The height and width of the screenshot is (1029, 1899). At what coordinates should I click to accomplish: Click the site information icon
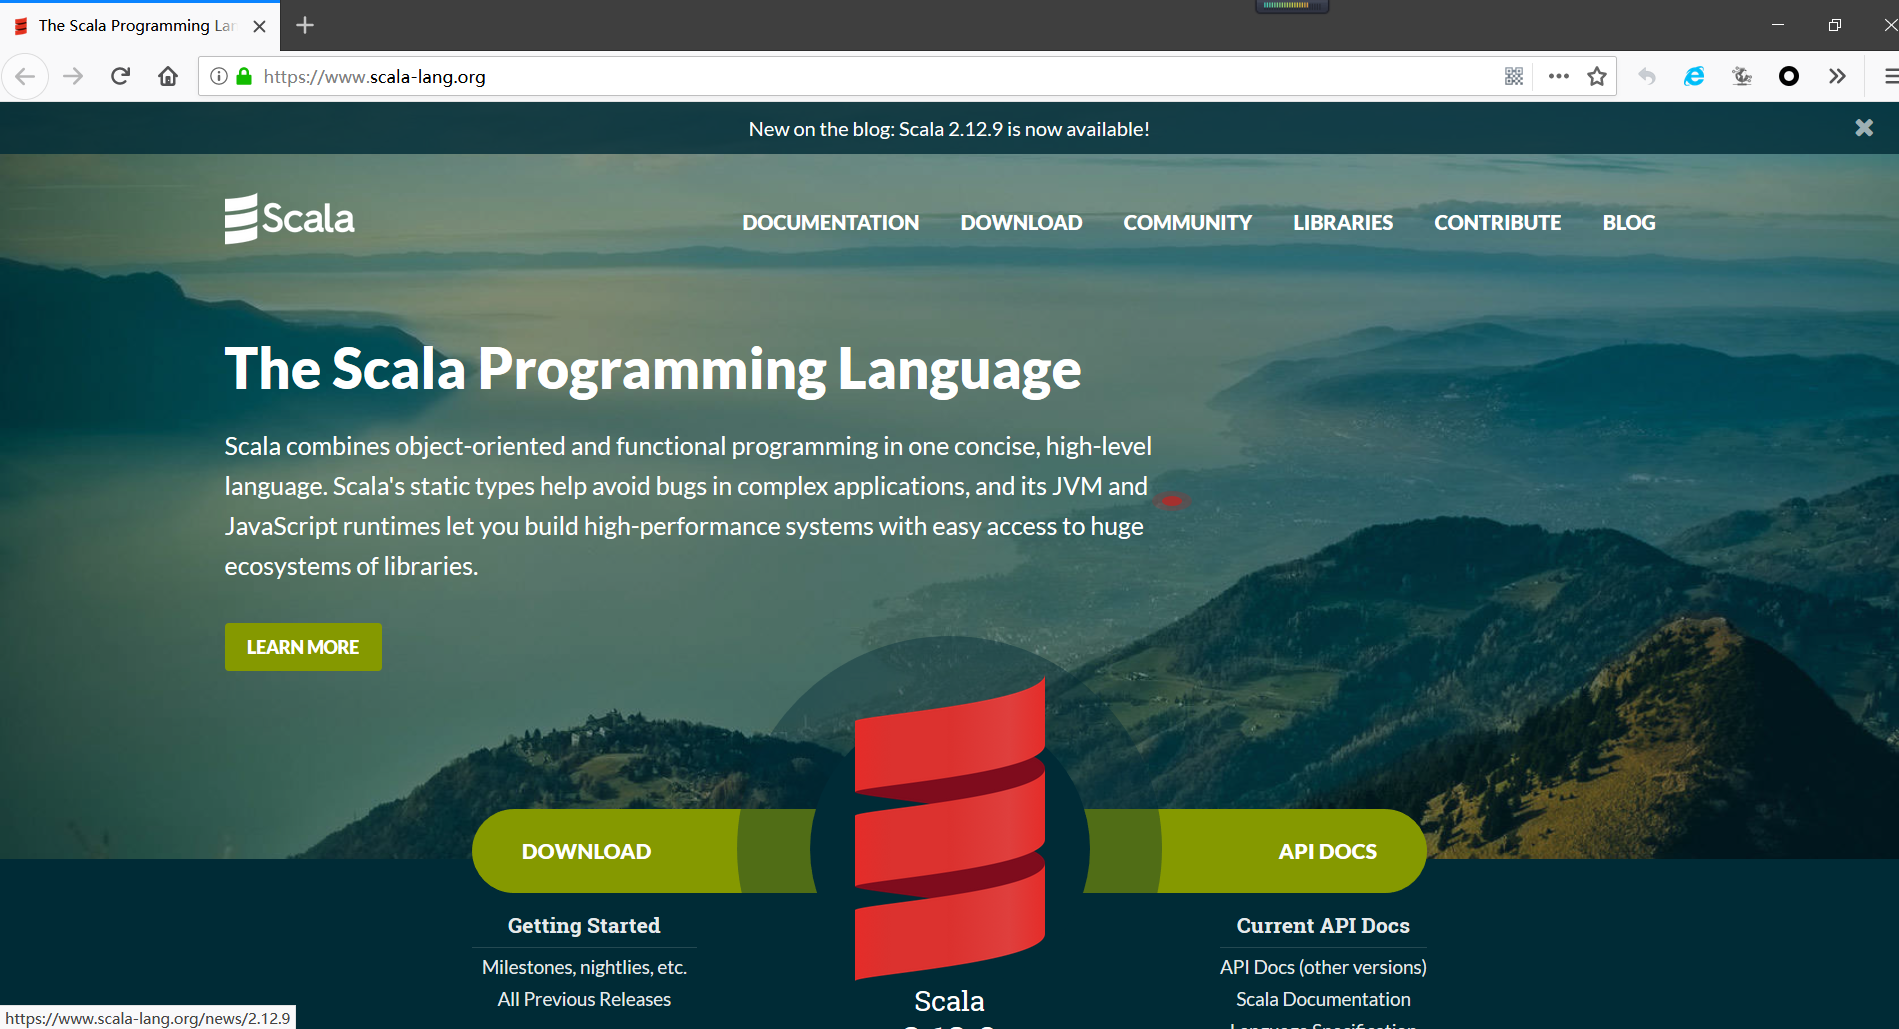tap(218, 76)
